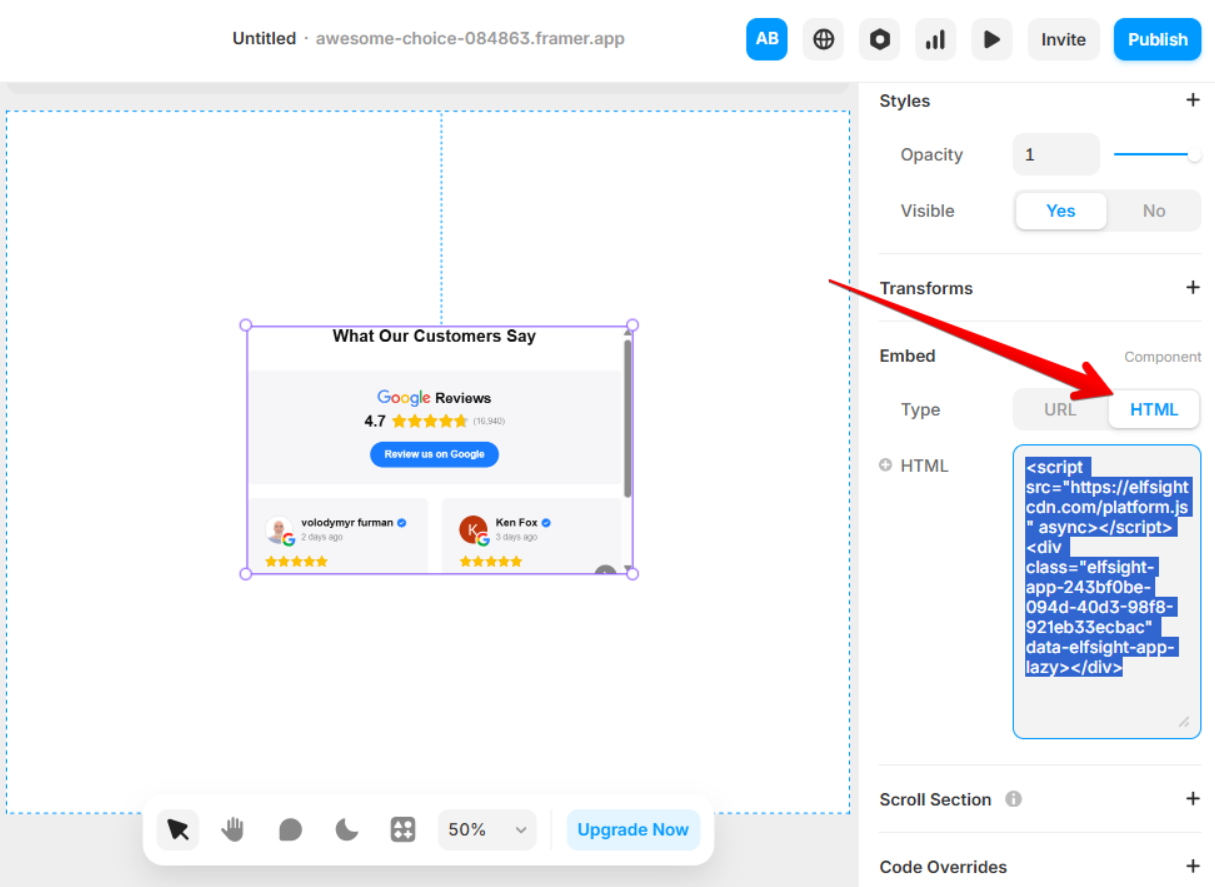Click the Untitled project title

[264, 39]
